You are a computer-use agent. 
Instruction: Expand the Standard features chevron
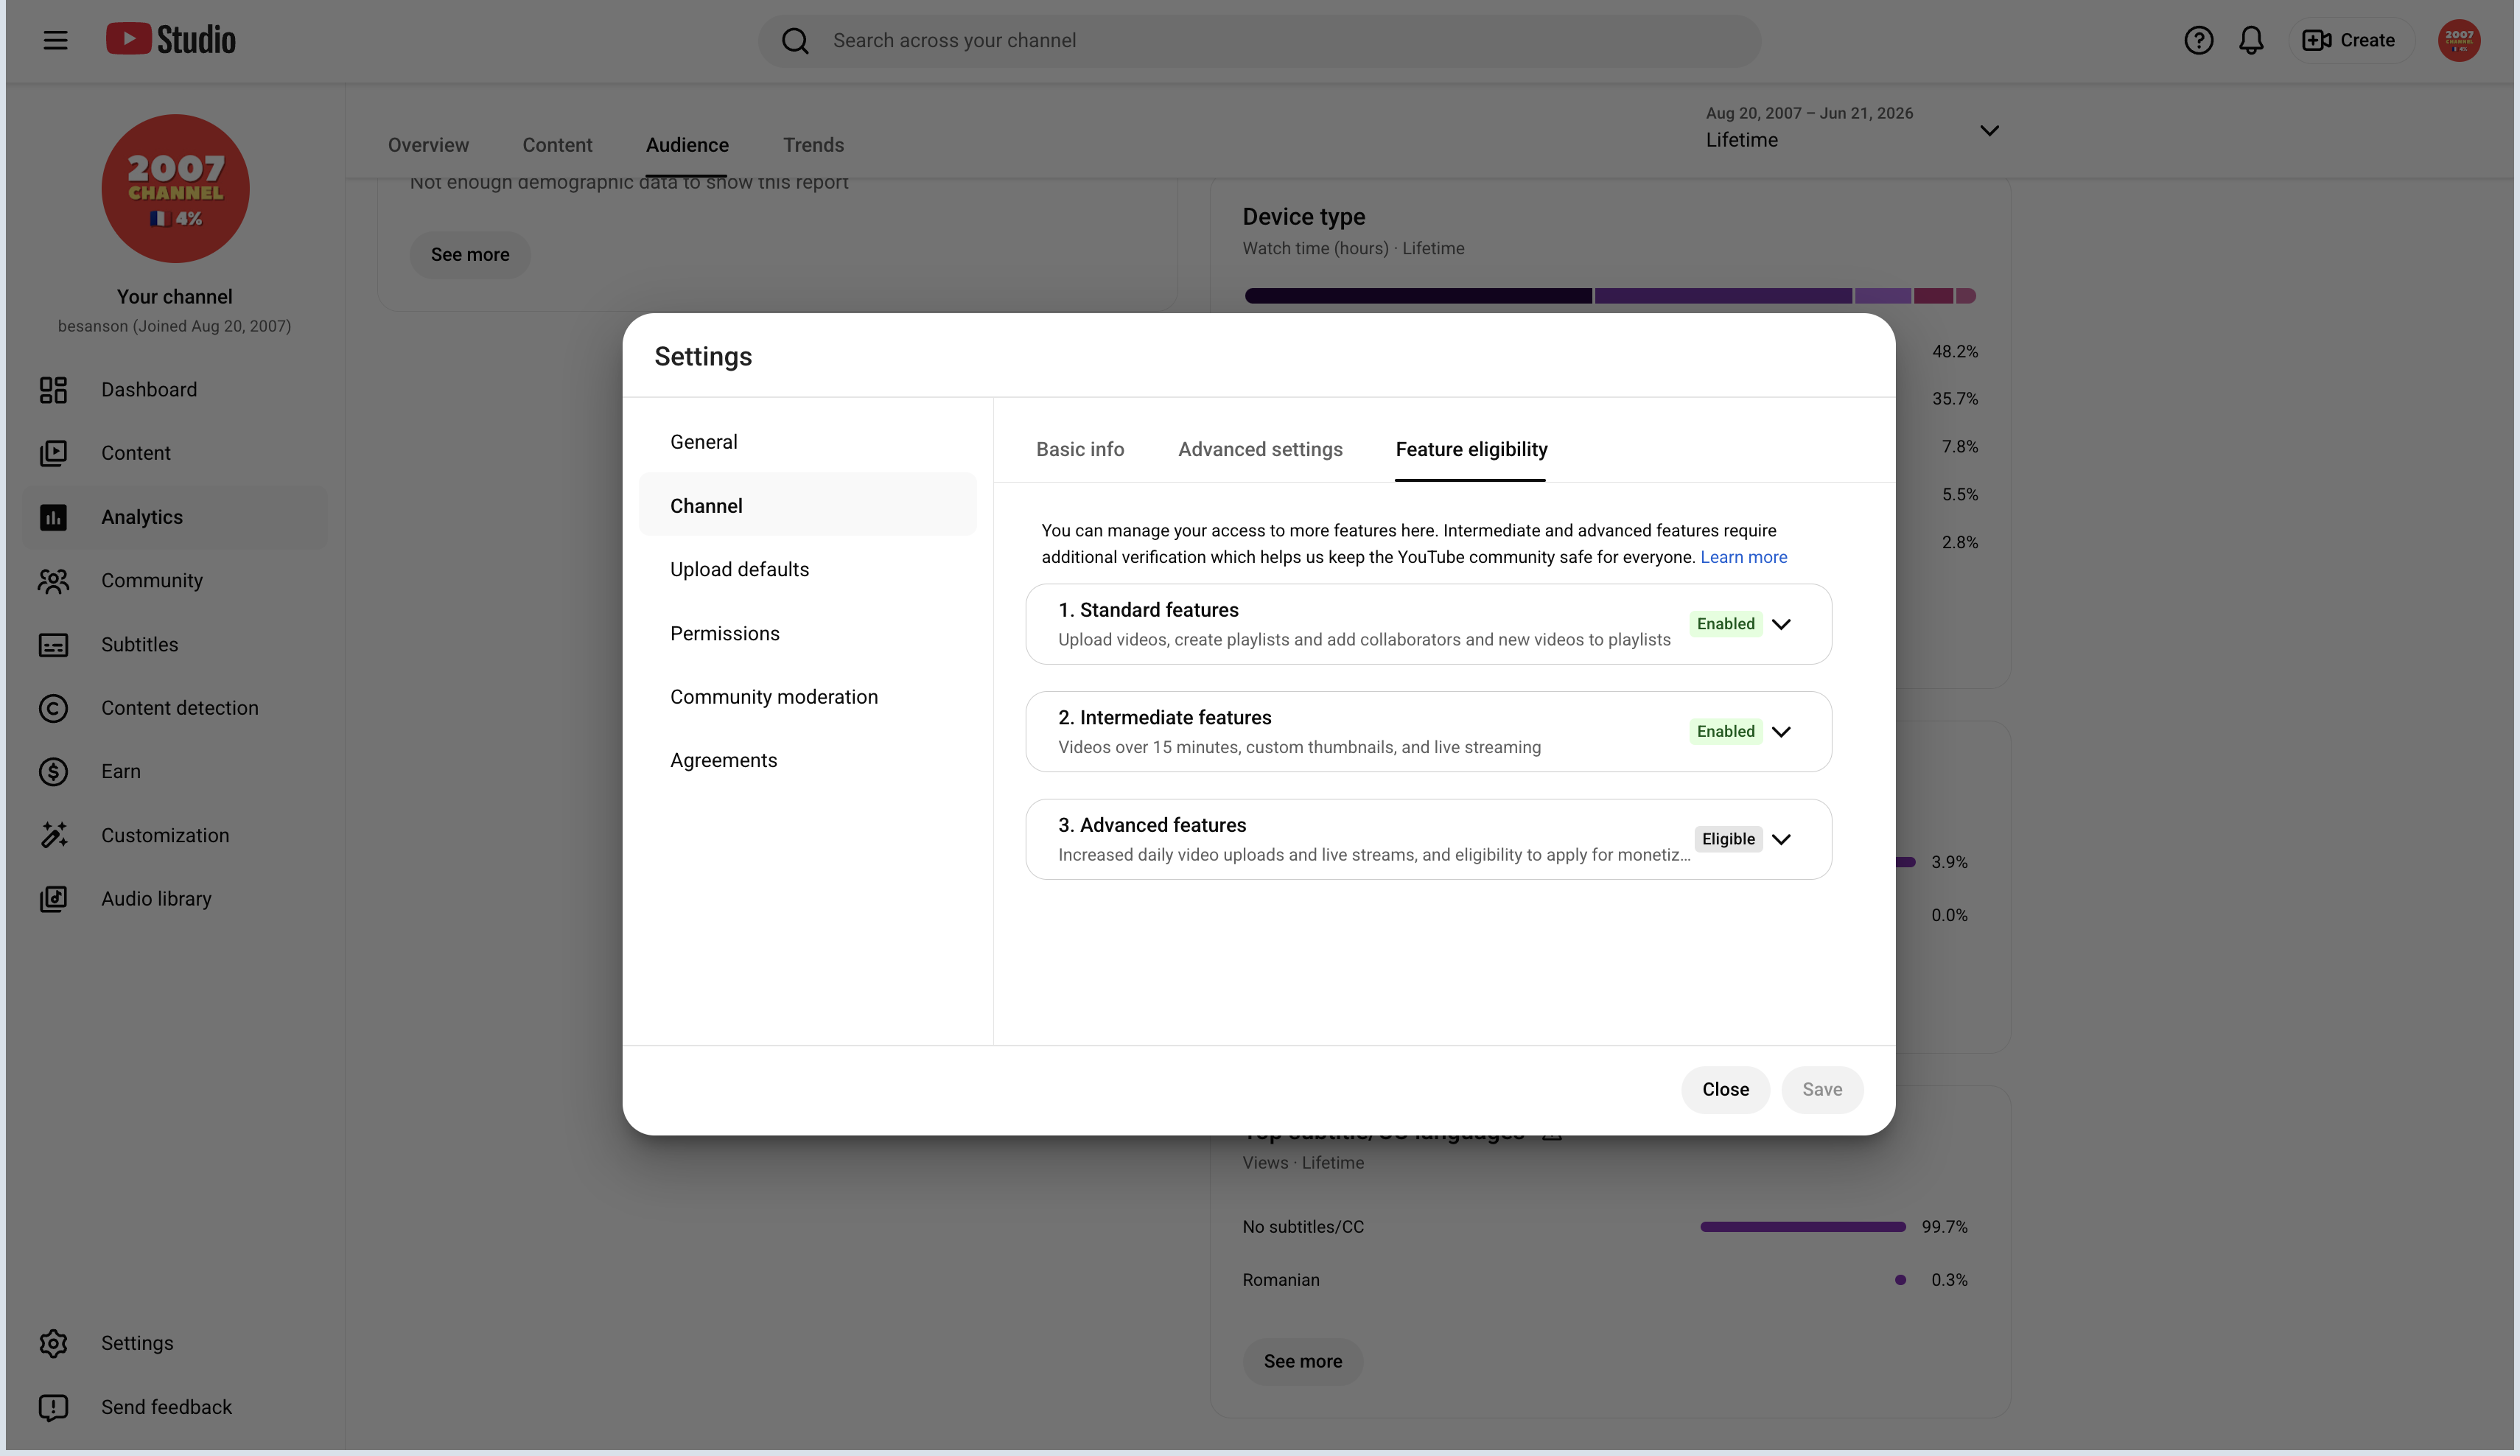click(x=1781, y=624)
